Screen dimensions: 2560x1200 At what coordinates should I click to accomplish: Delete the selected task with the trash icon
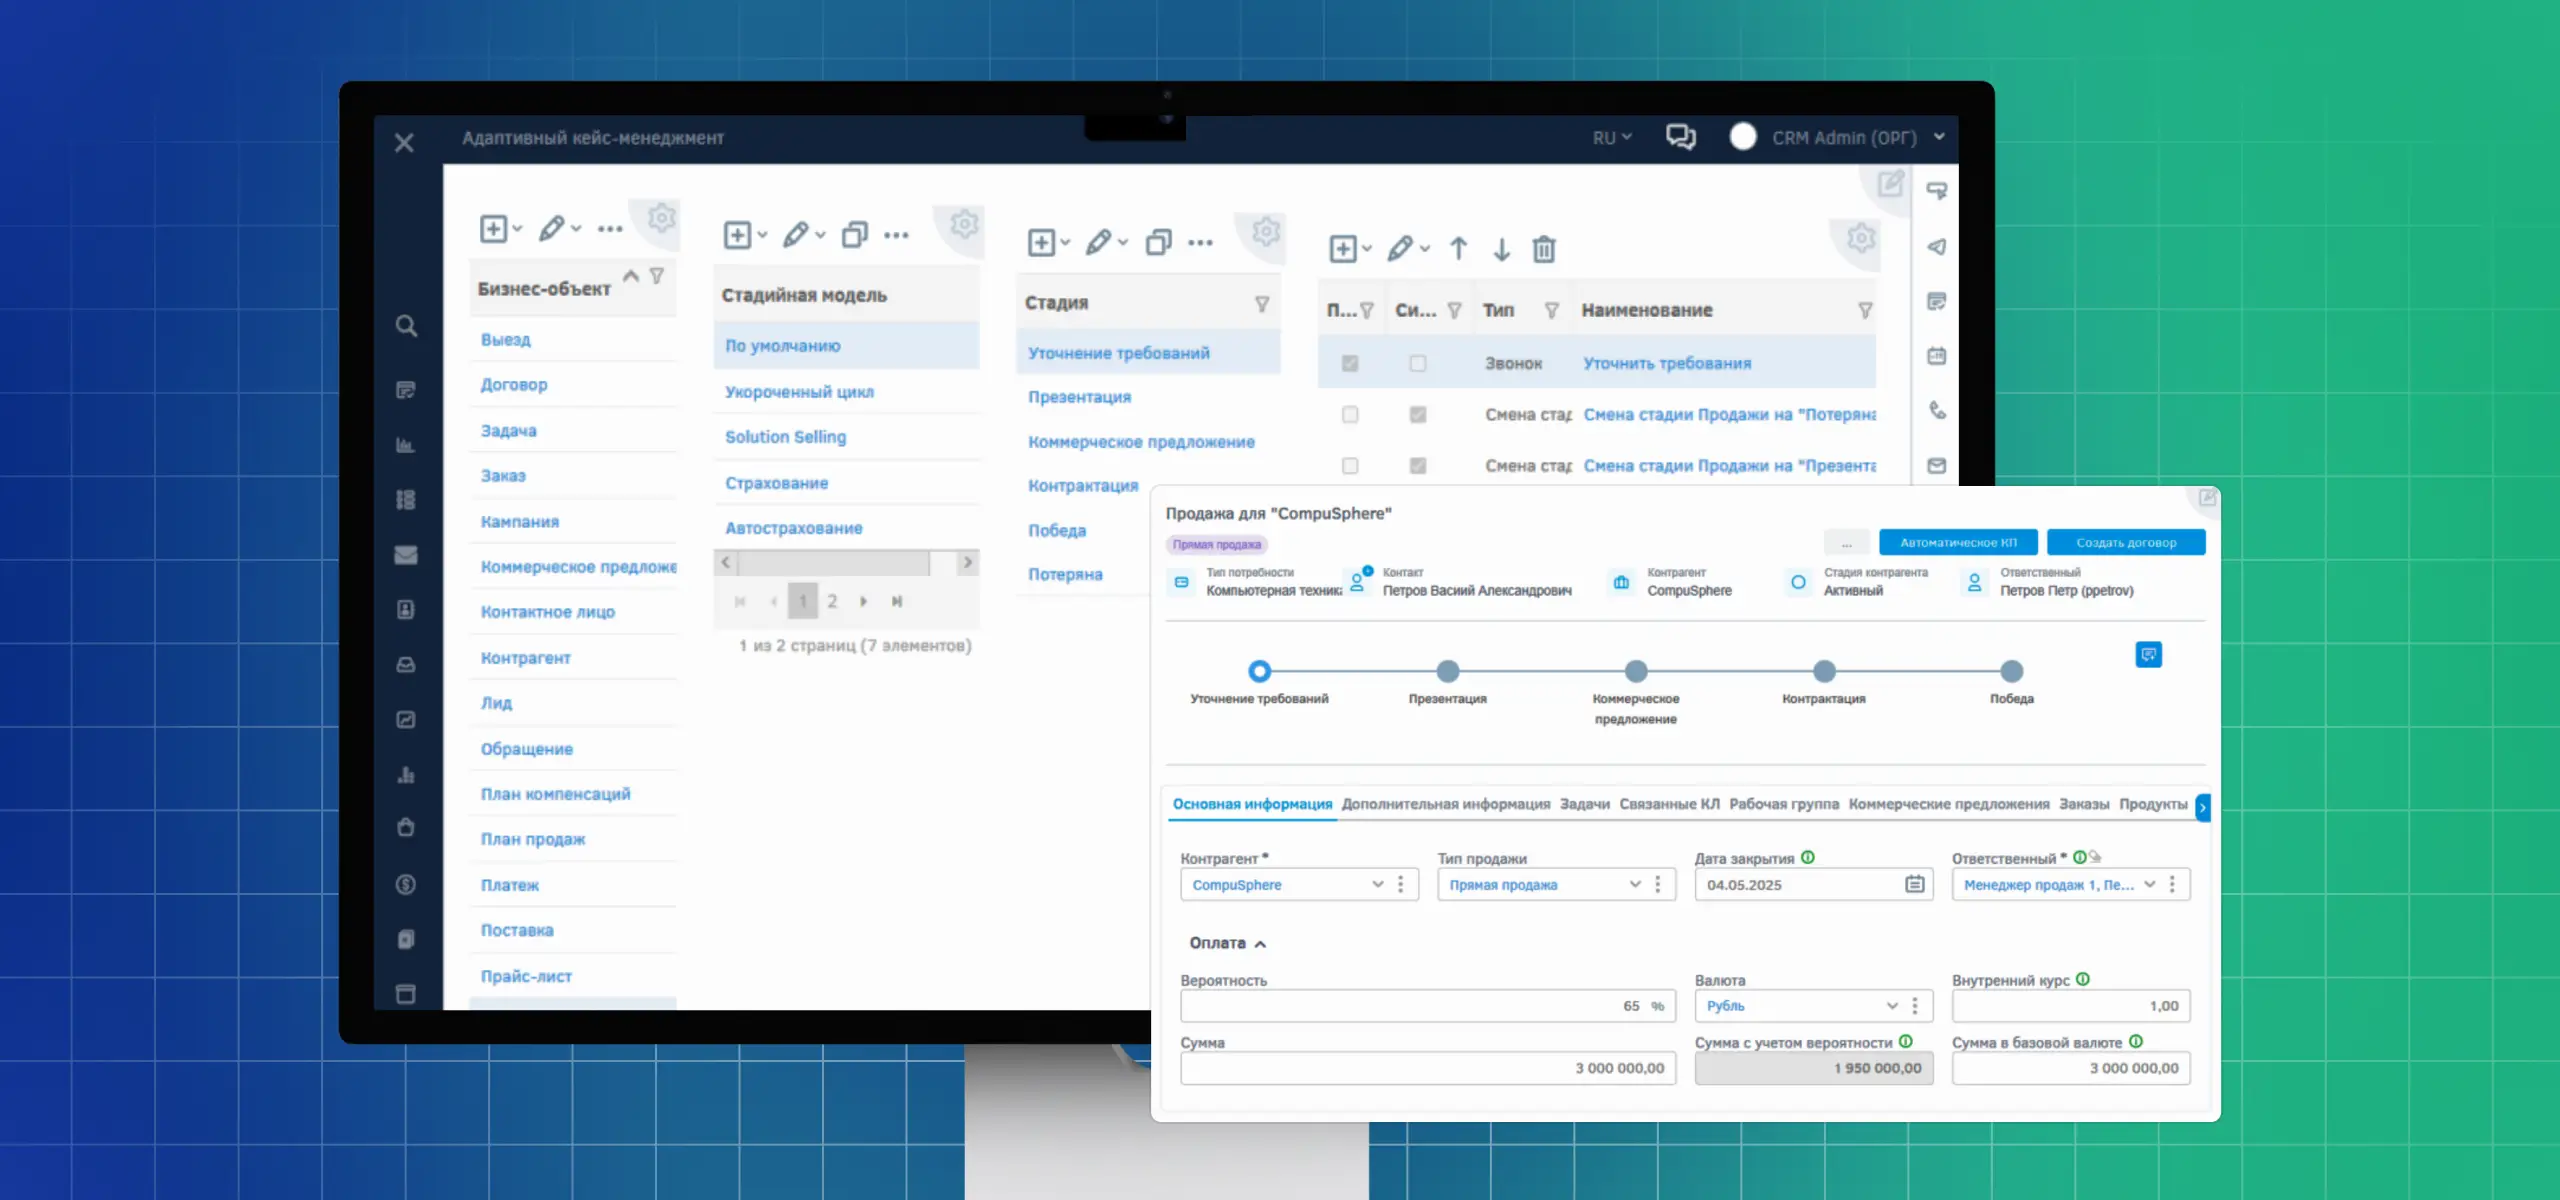(x=1544, y=249)
